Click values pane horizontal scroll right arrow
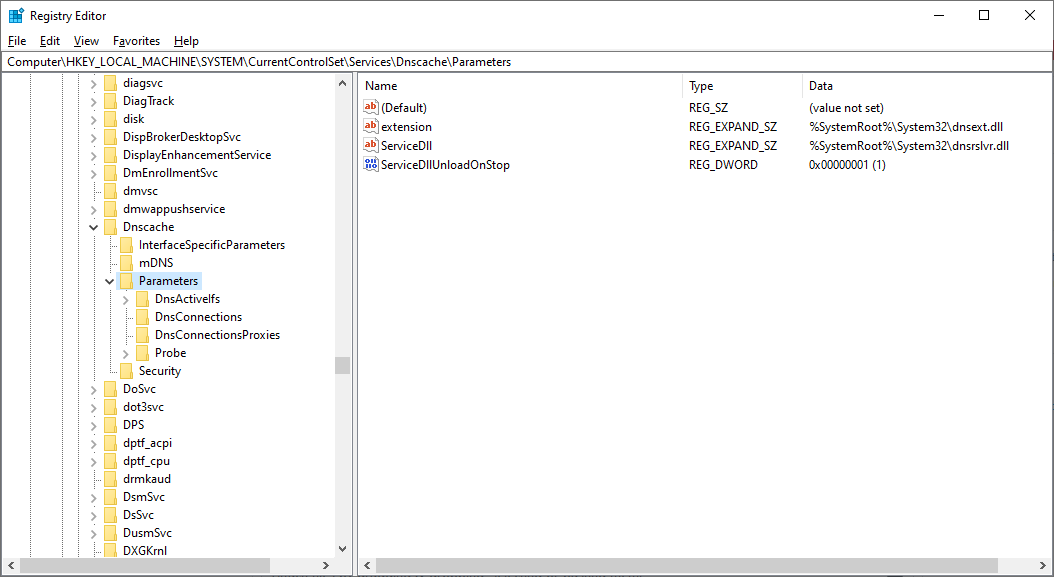Viewport: 1054px width, 577px height. [1043, 566]
